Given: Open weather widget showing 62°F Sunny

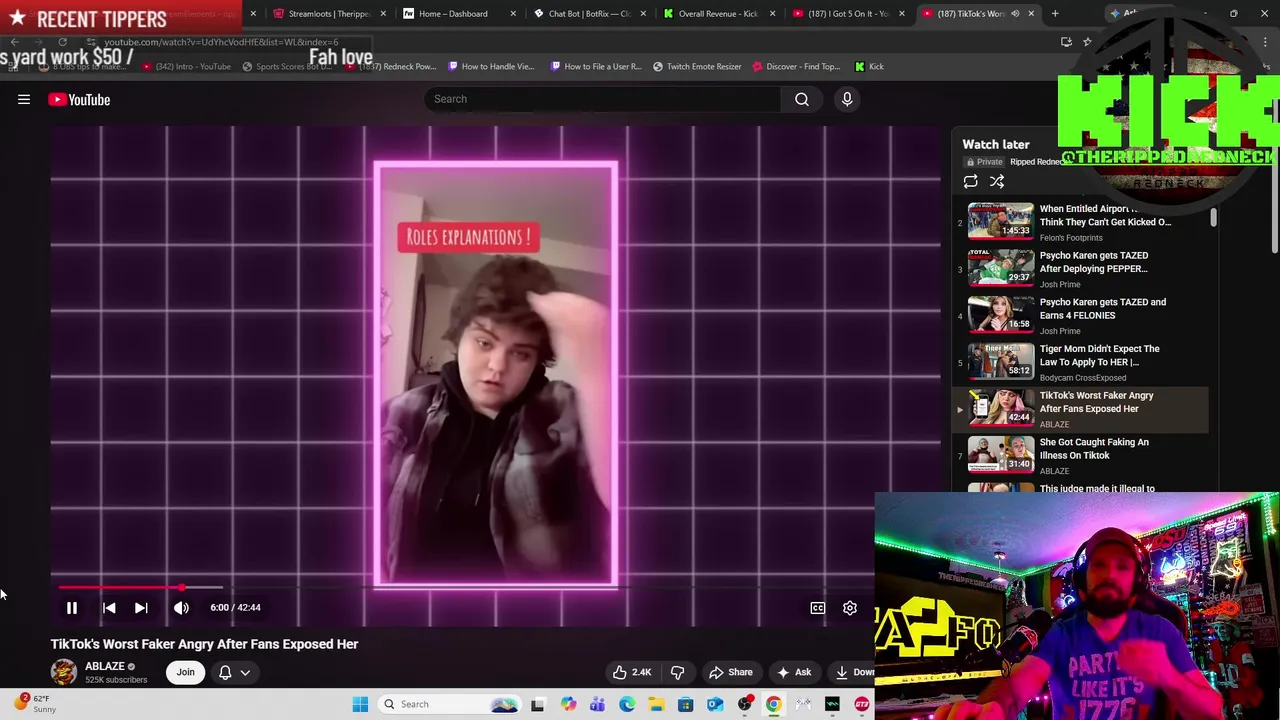Looking at the screenshot, I should 35,704.
